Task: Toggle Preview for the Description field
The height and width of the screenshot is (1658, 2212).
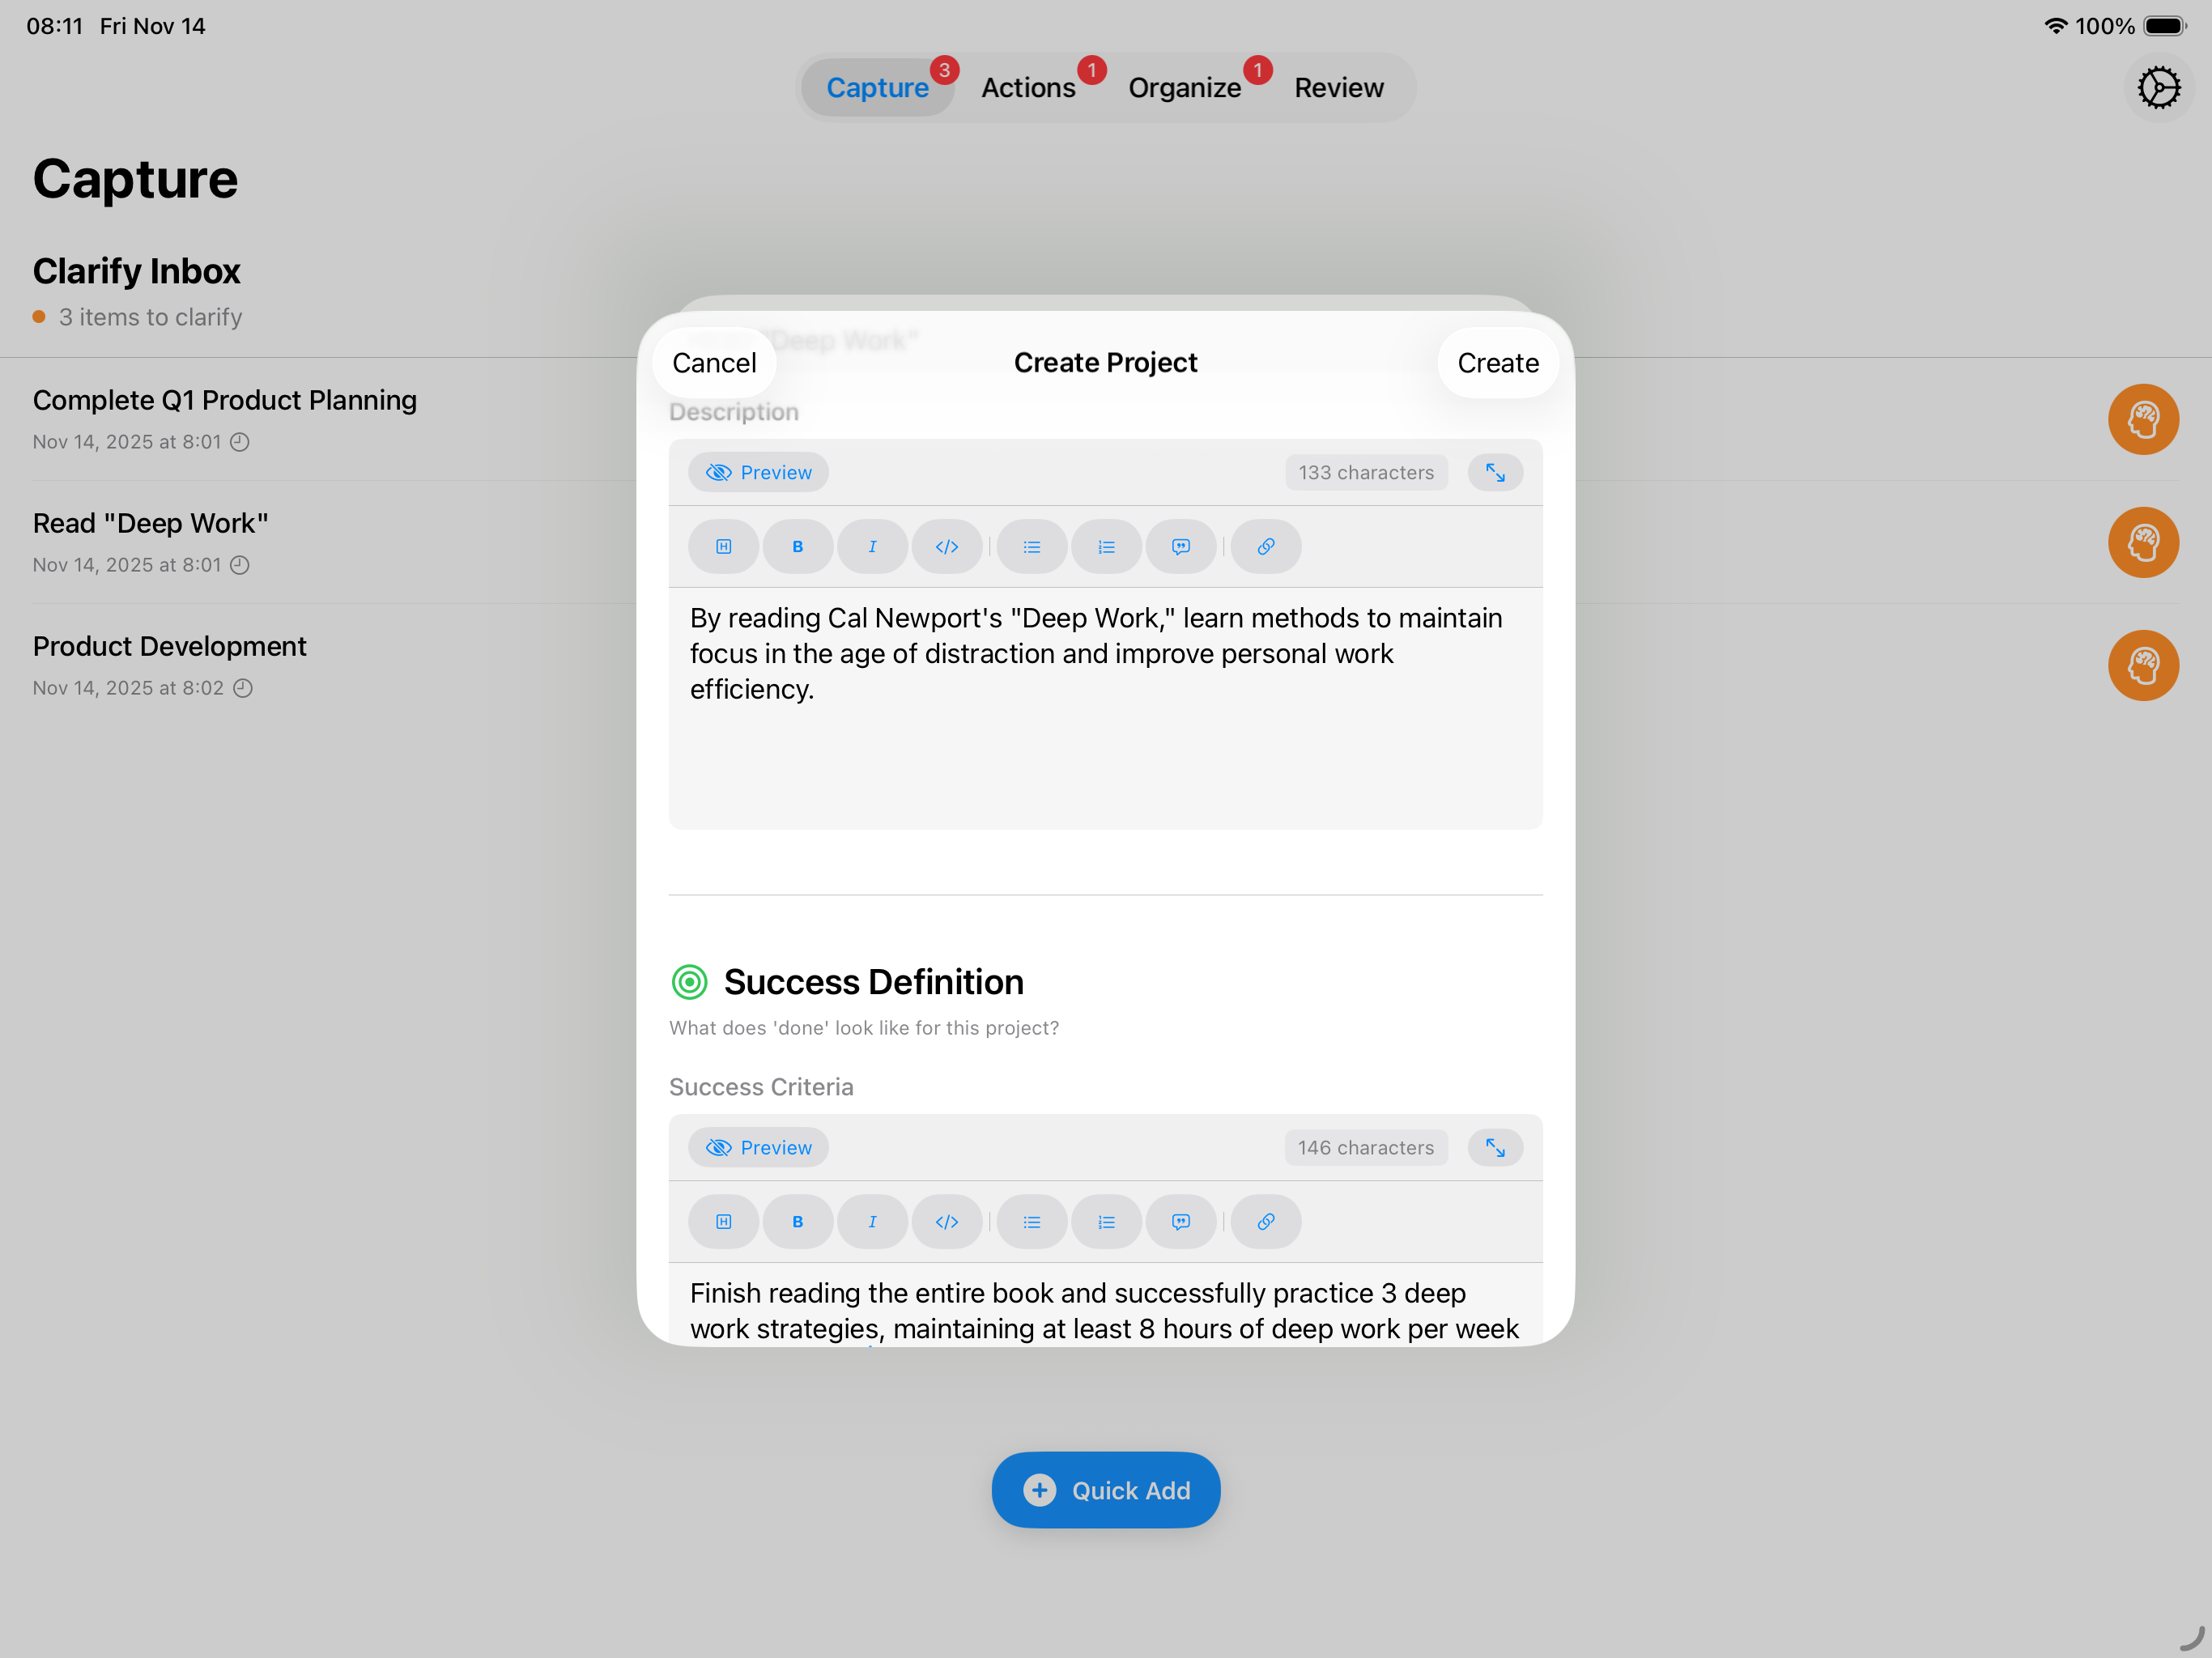Action: pos(758,472)
